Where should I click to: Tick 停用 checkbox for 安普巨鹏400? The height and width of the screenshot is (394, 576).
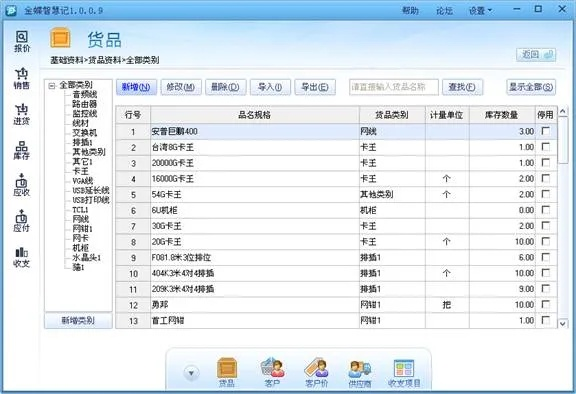point(546,131)
